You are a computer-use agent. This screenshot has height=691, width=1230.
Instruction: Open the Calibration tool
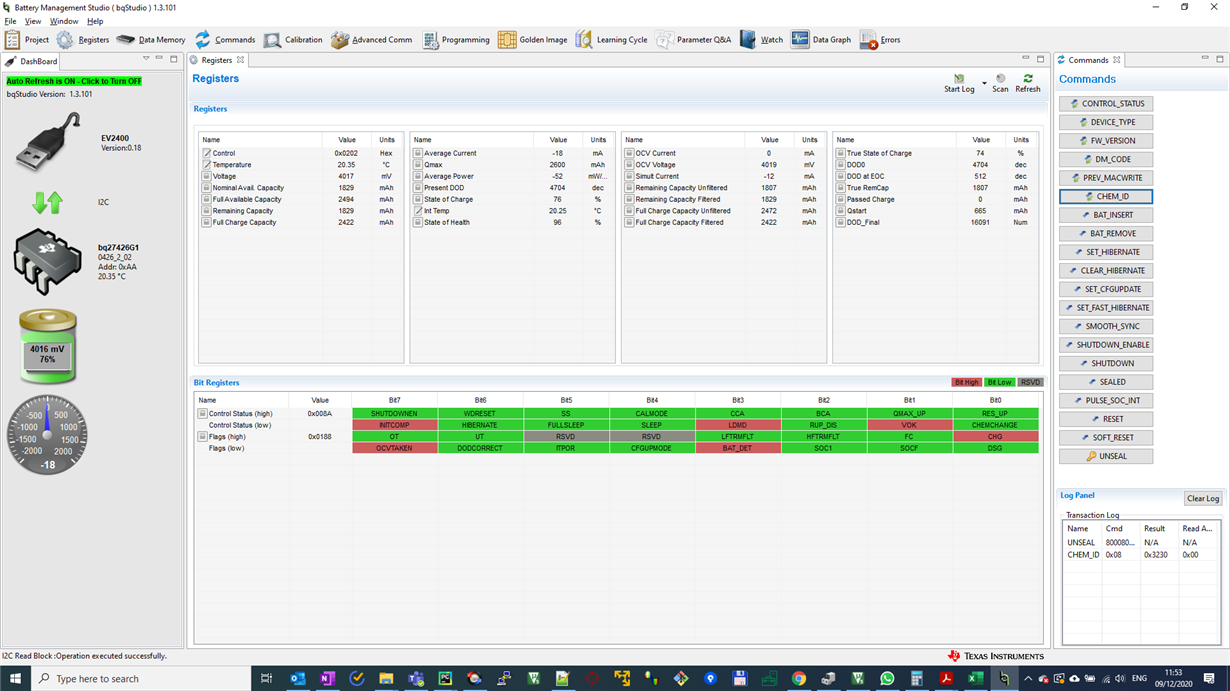(293, 40)
